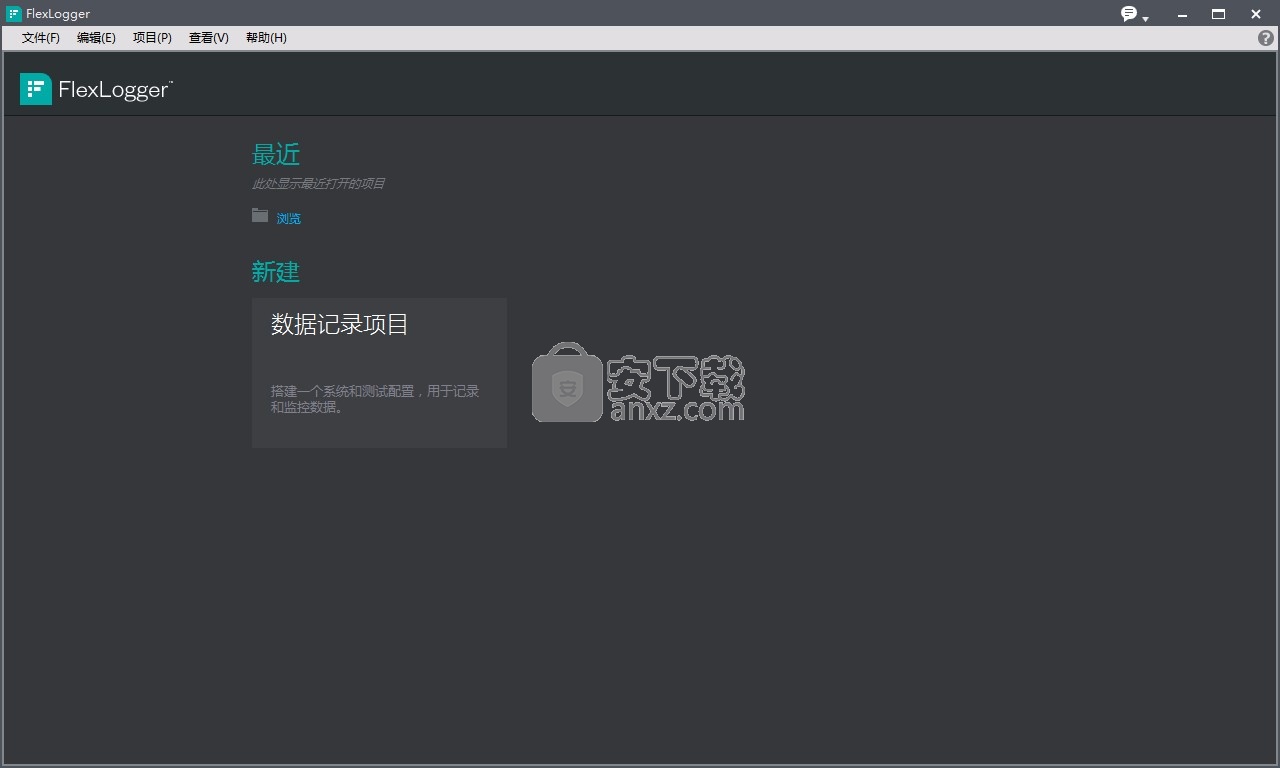1280x768 pixels.
Task: Maximize the FlexLogger window
Action: [x=1218, y=14]
